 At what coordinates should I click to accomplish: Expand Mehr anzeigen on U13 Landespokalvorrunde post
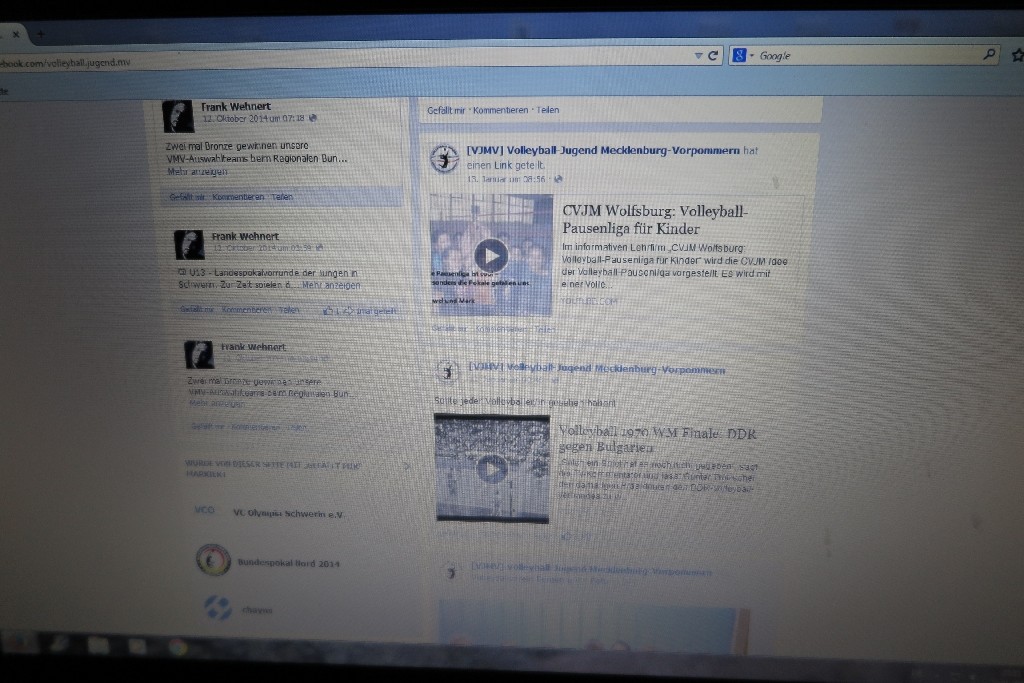click(x=330, y=285)
